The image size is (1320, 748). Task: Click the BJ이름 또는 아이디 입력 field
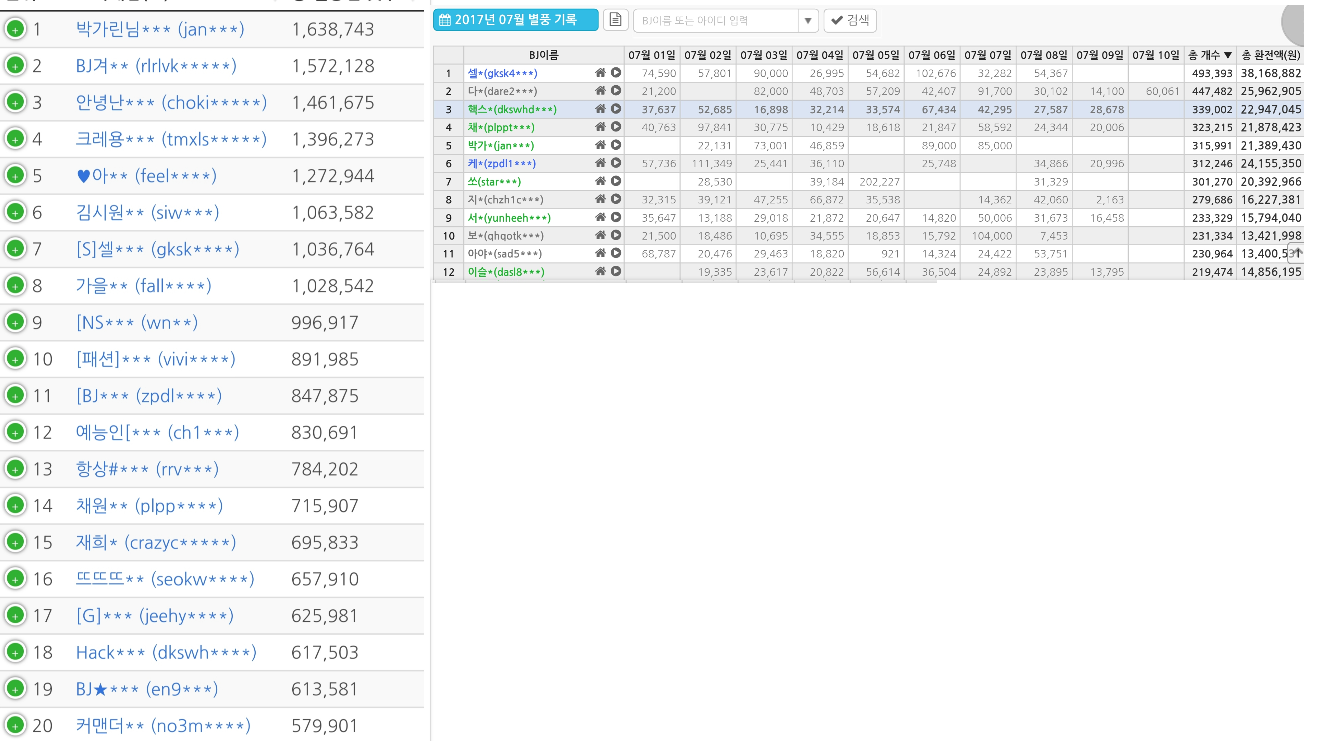tap(716, 20)
